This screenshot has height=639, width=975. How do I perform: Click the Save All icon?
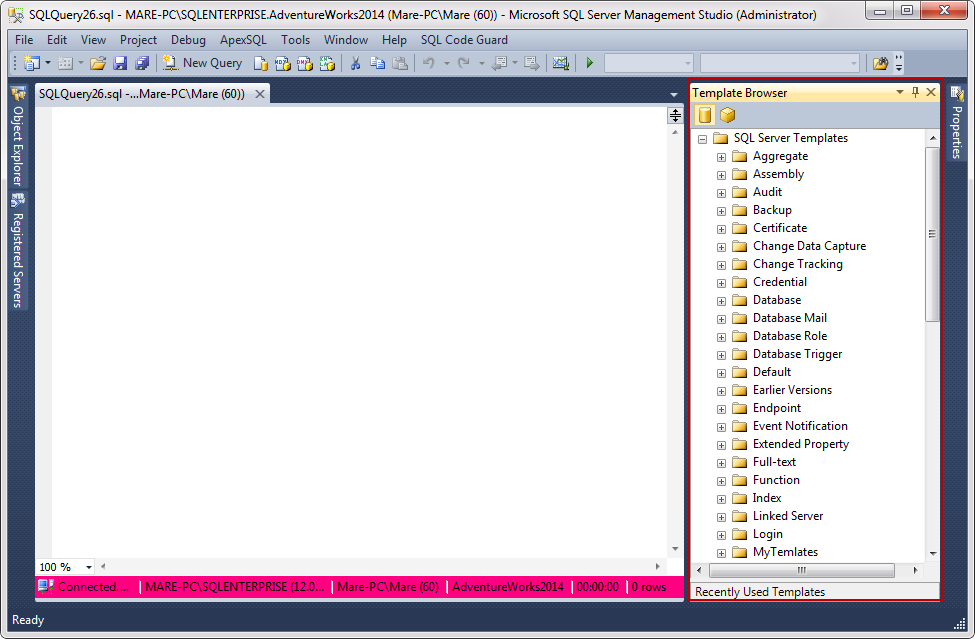click(142, 63)
